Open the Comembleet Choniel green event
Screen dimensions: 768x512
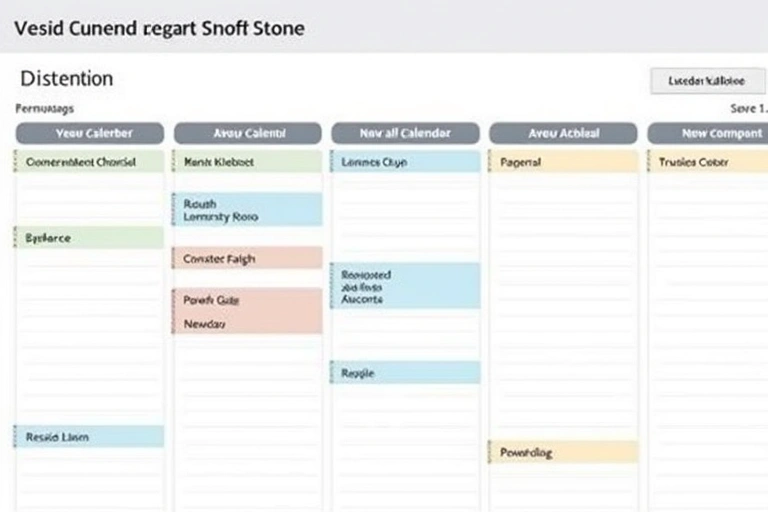89,161
